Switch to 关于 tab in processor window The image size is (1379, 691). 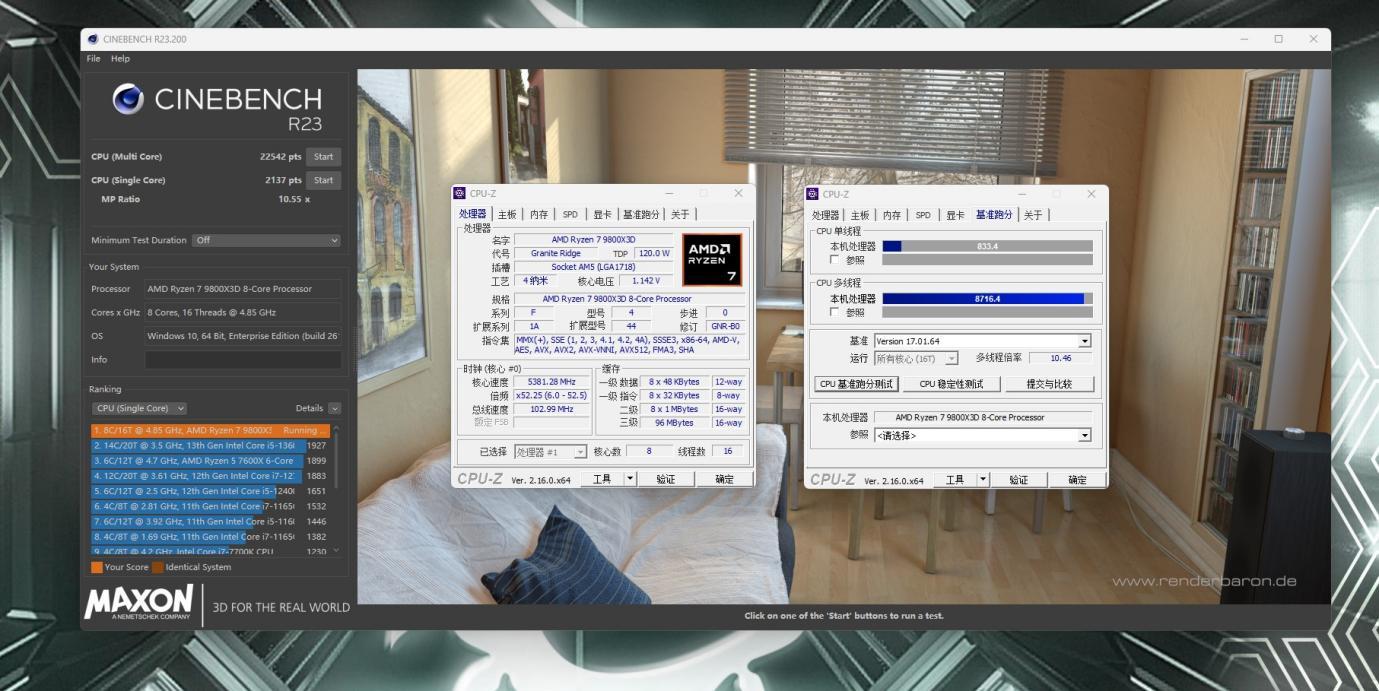click(680, 215)
